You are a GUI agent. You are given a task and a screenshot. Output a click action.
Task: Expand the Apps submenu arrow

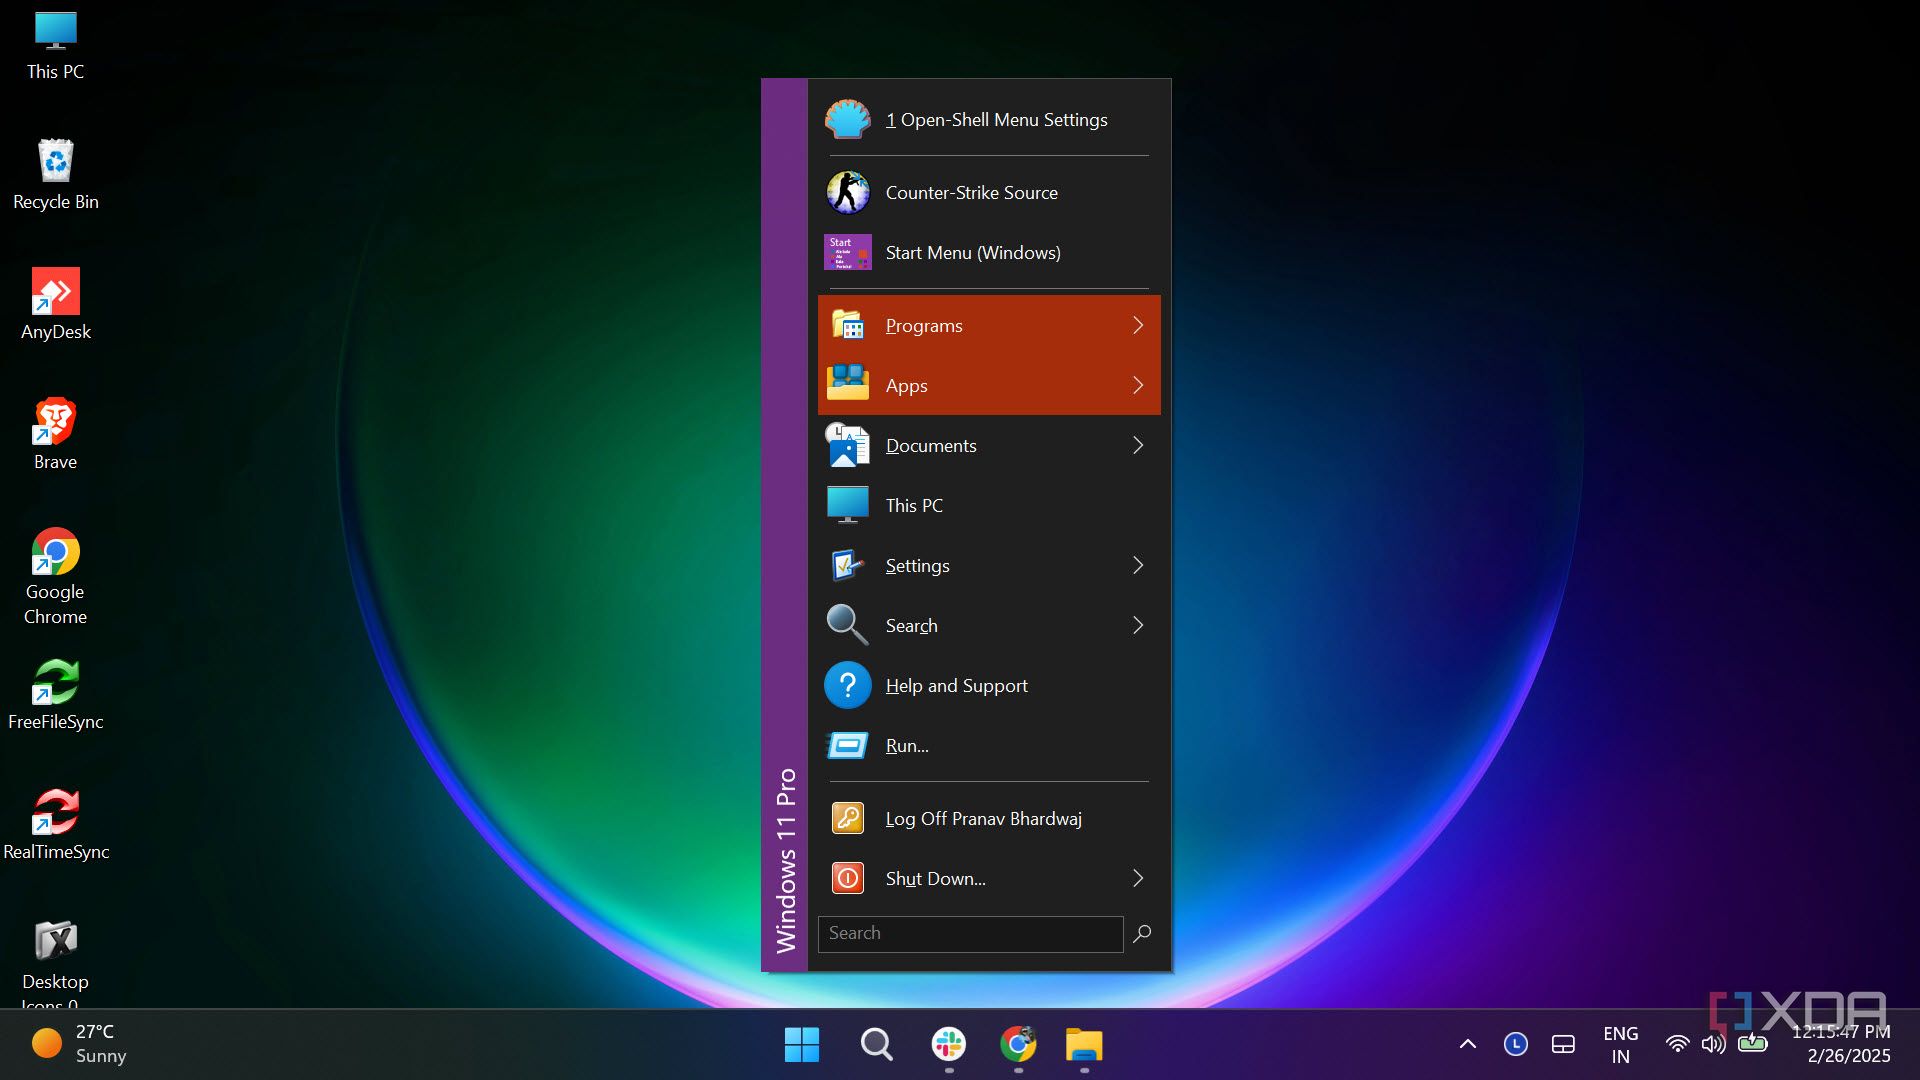point(1137,386)
